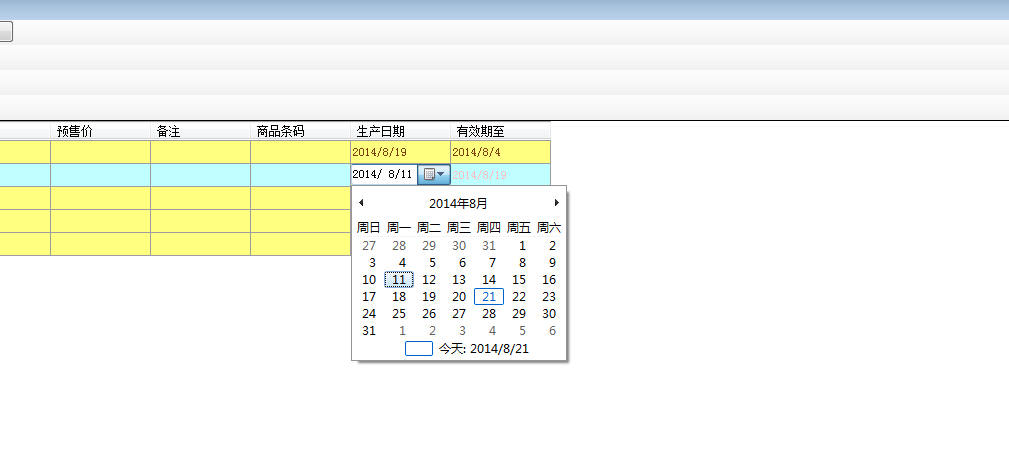Select black August 28 under 周四
The image size is (1009, 473).
(x=489, y=314)
